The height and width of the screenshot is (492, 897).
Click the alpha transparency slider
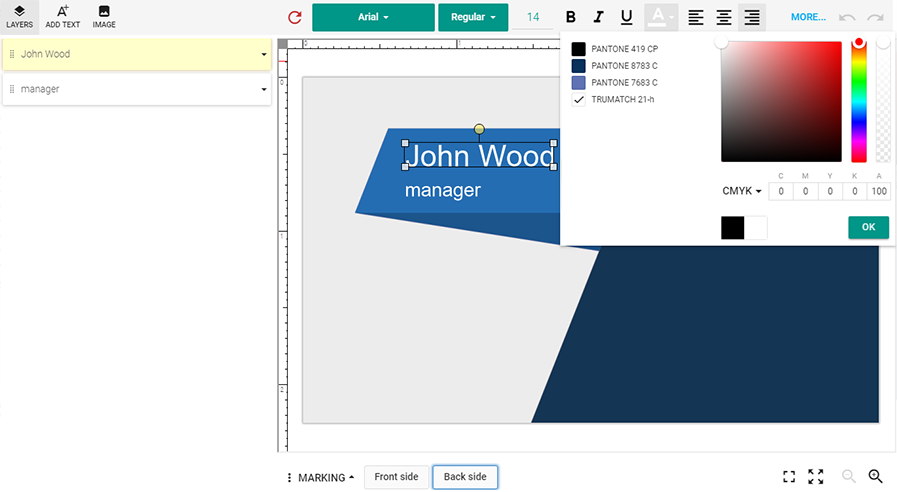883,102
